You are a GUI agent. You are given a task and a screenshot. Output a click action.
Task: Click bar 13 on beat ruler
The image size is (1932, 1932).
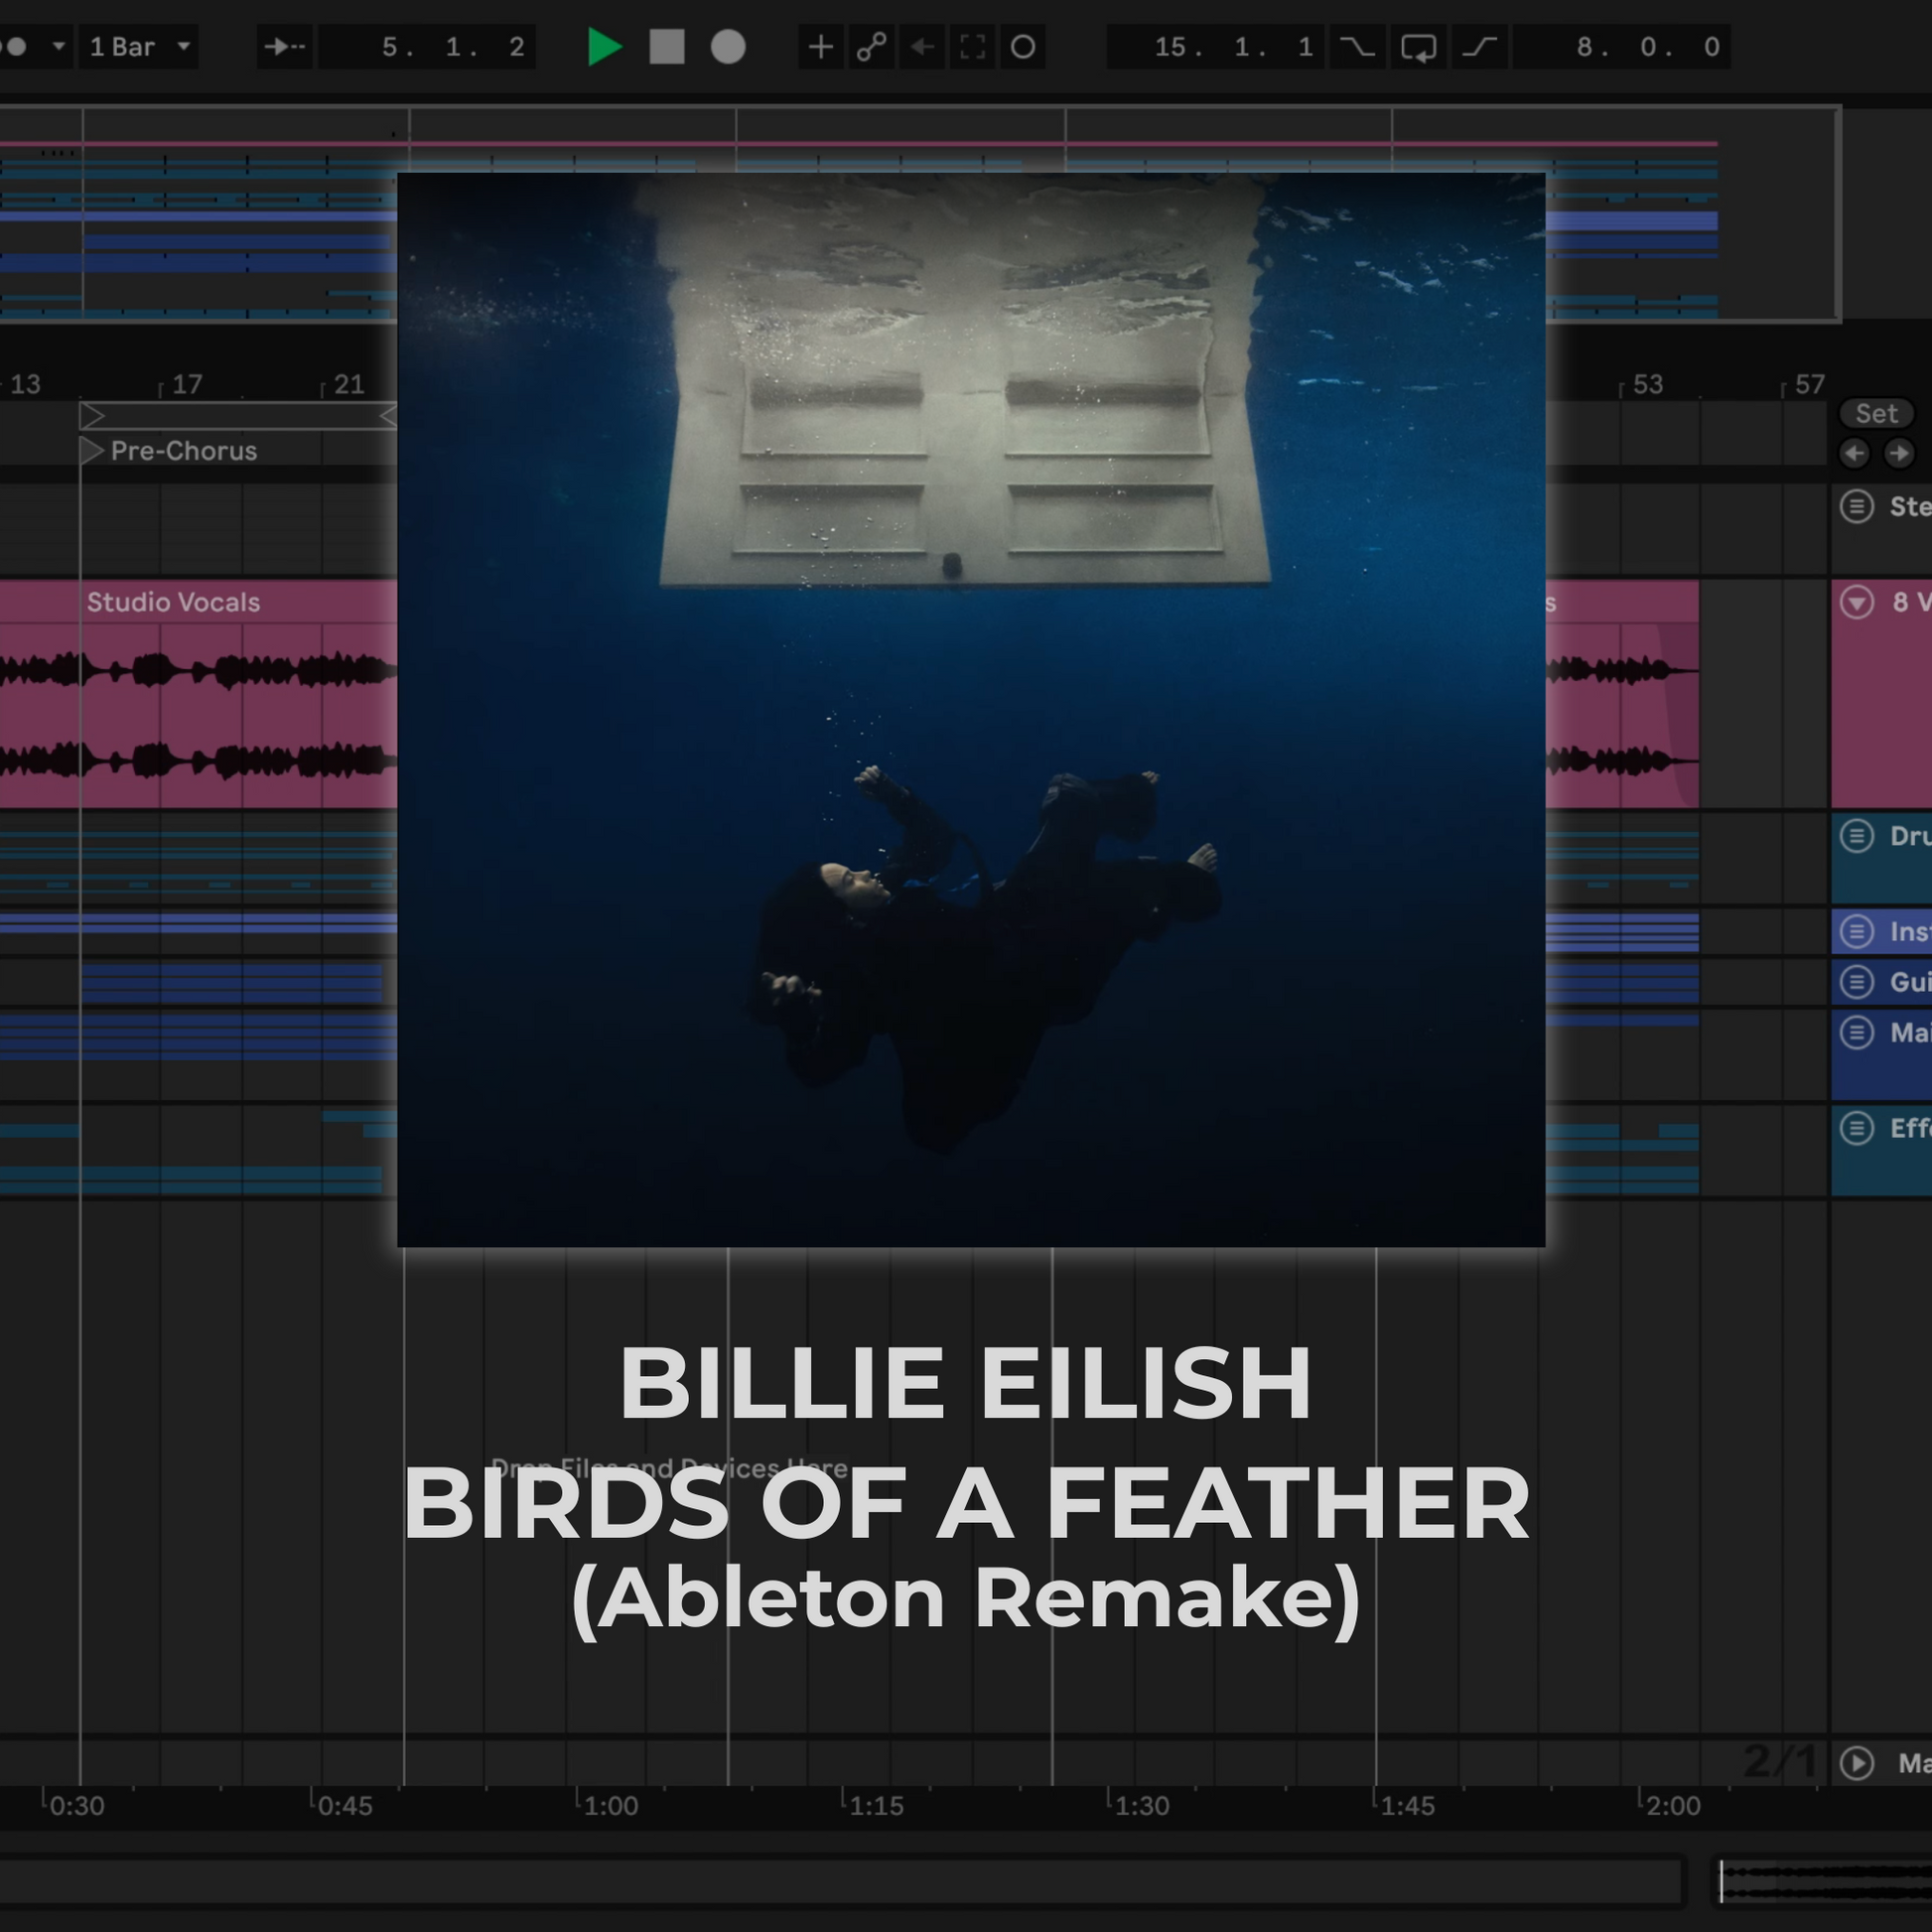point(25,384)
